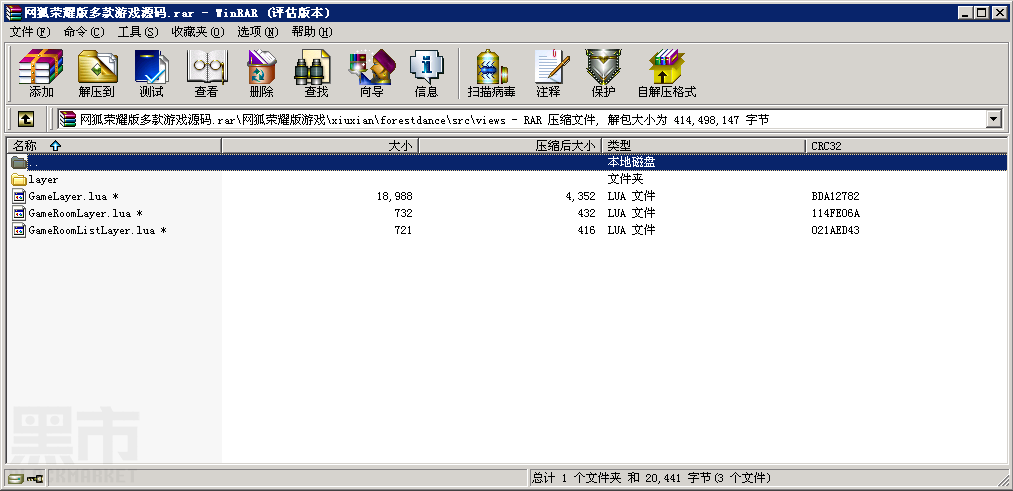
Task: Click the 自解压格式 (SFX) icon
Action: pyautogui.click(x=667, y=73)
